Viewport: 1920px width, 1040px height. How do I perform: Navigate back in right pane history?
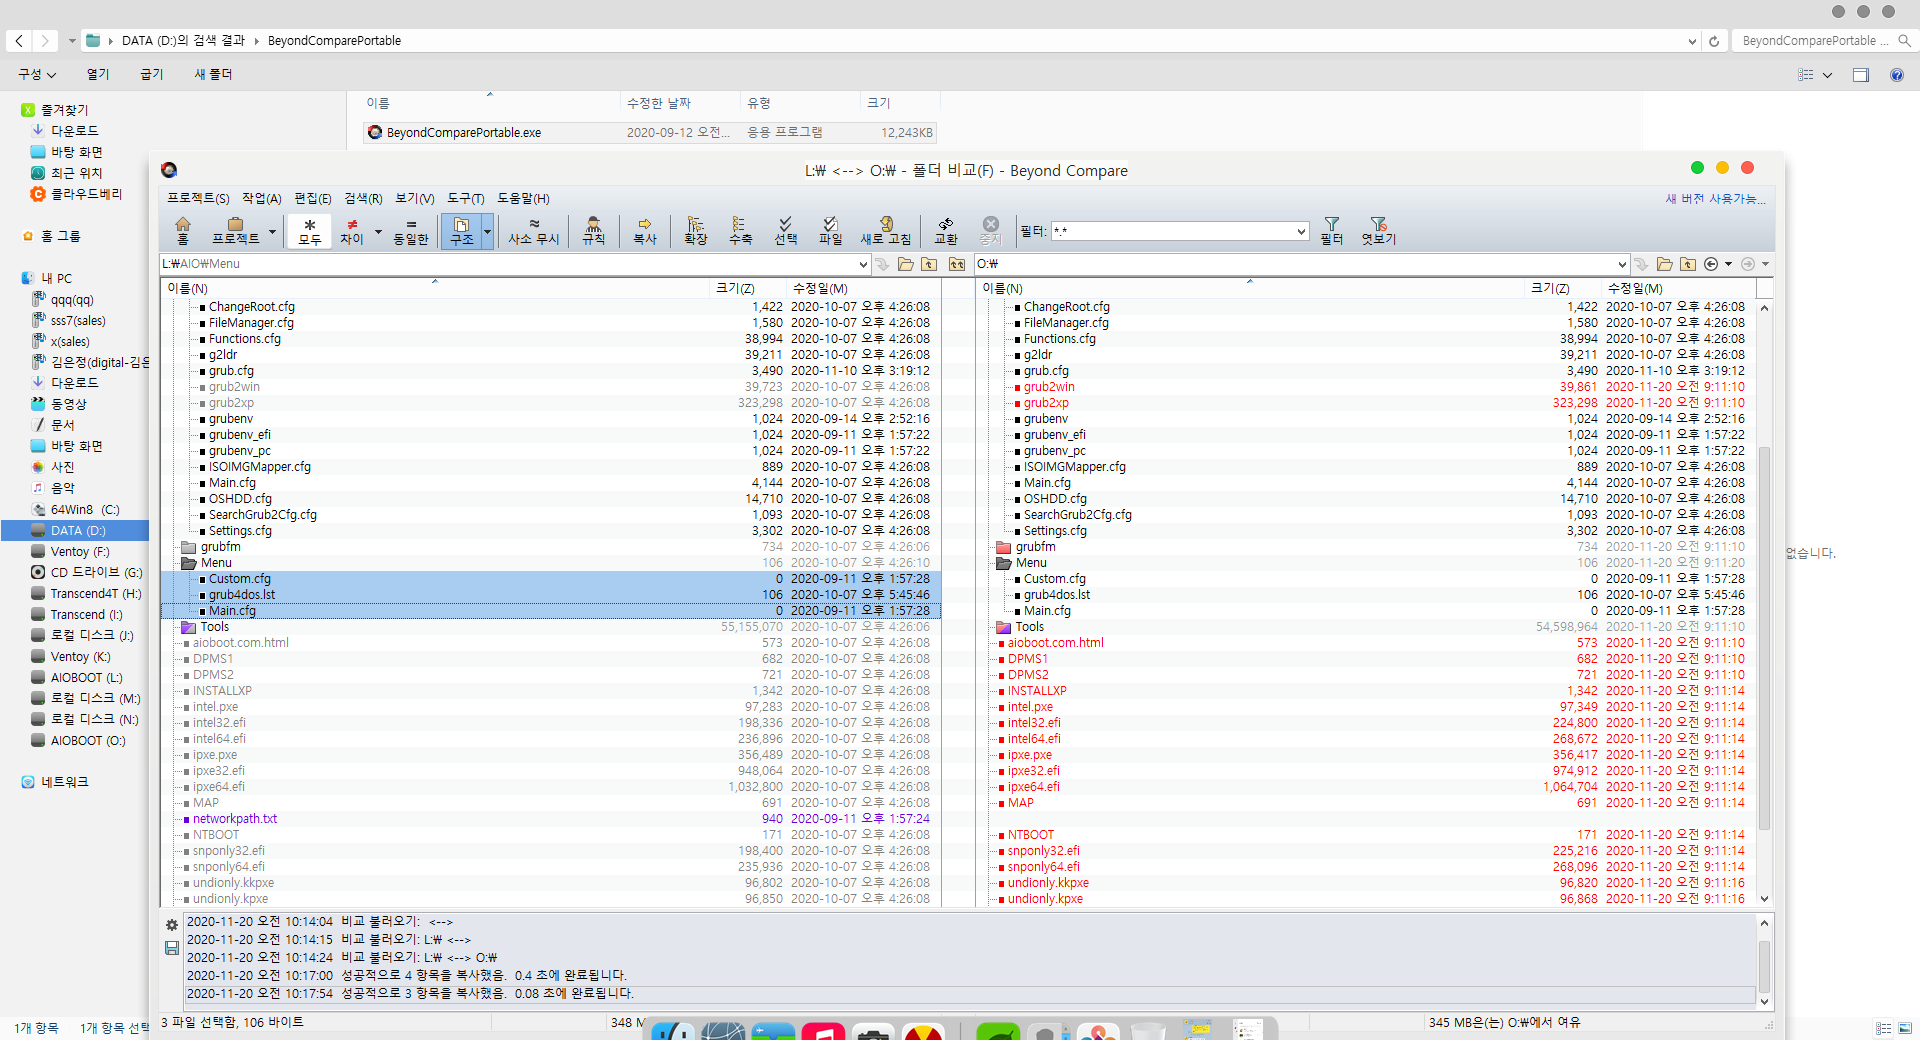[x=1711, y=264]
